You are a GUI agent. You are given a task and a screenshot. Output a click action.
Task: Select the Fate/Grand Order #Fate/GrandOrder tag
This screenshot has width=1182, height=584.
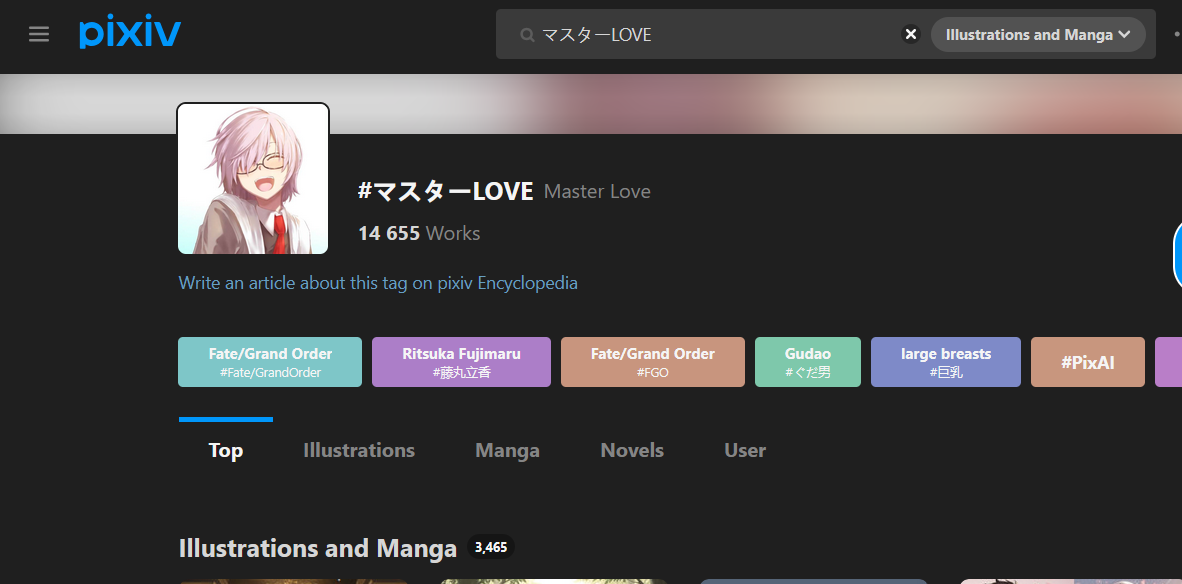coord(270,362)
